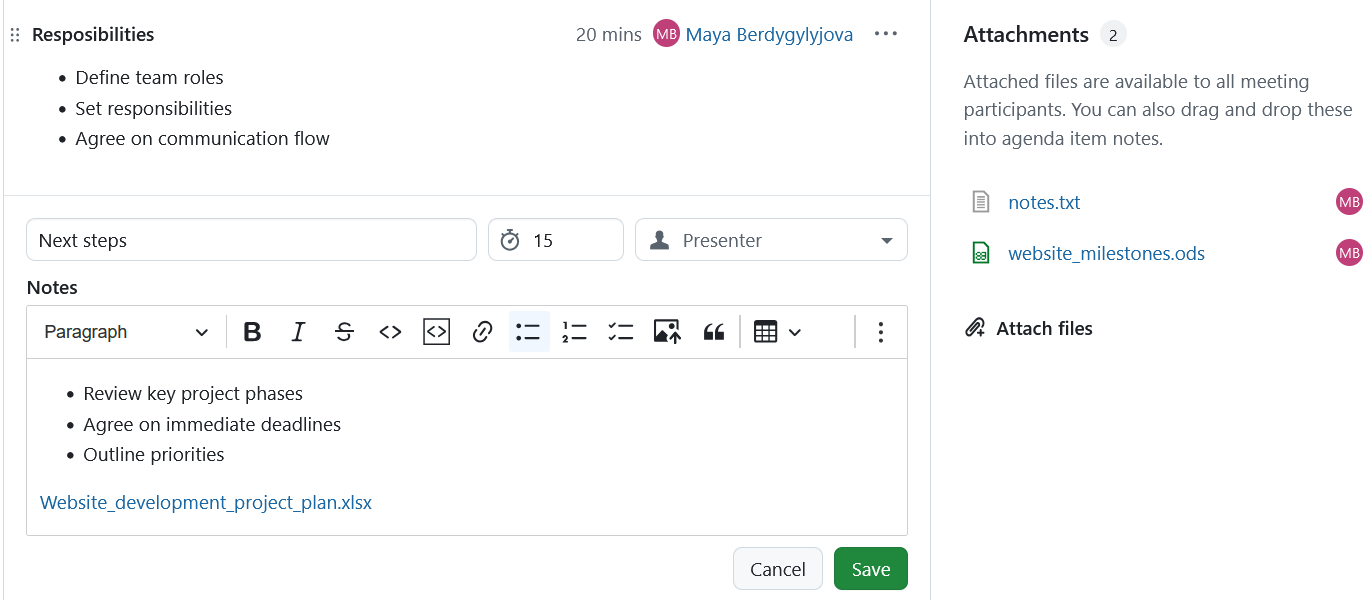Switch to a numbered list
Screen dimensions: 1372x600
pos(574,331)
